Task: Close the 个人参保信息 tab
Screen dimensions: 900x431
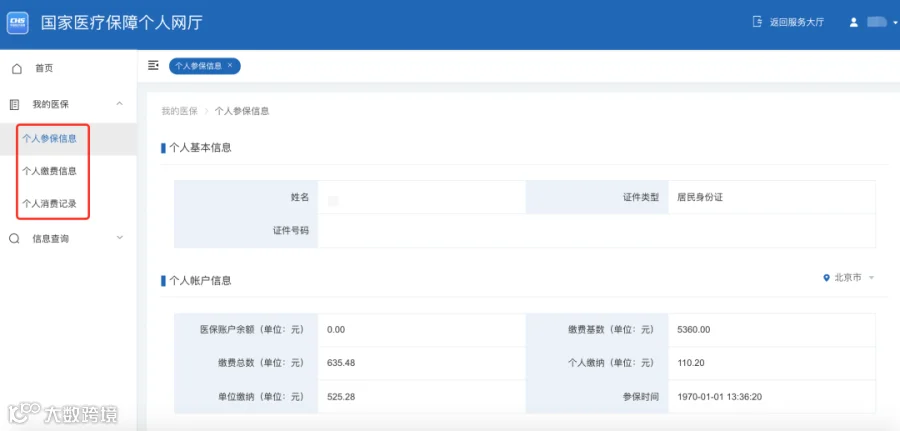Action: point(230,65)
